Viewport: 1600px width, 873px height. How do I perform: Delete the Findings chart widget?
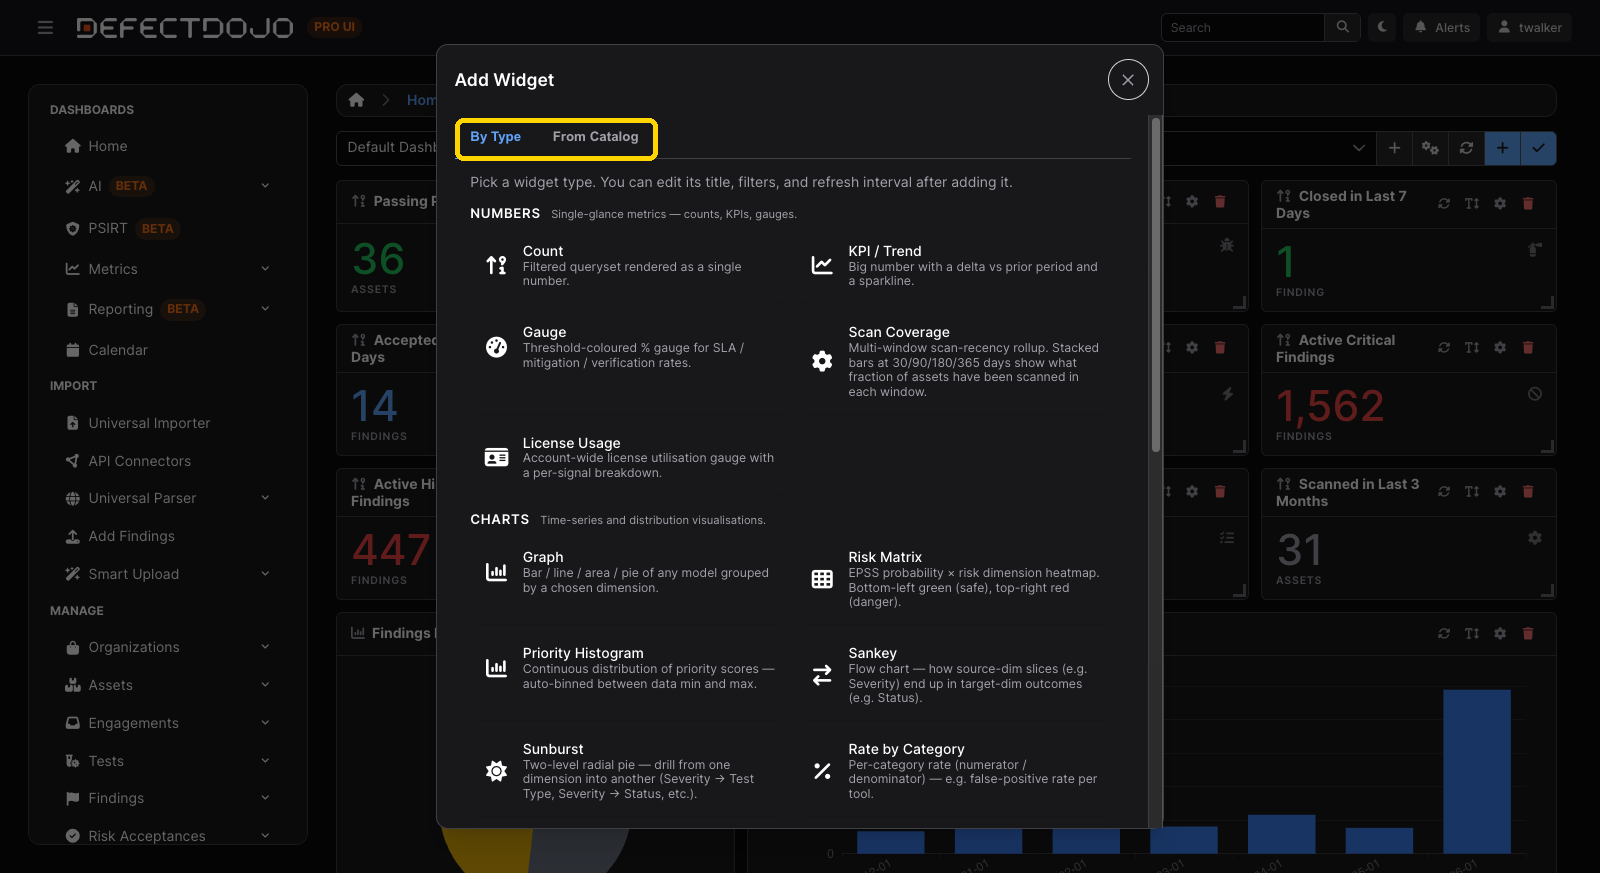pos(1528,634)
